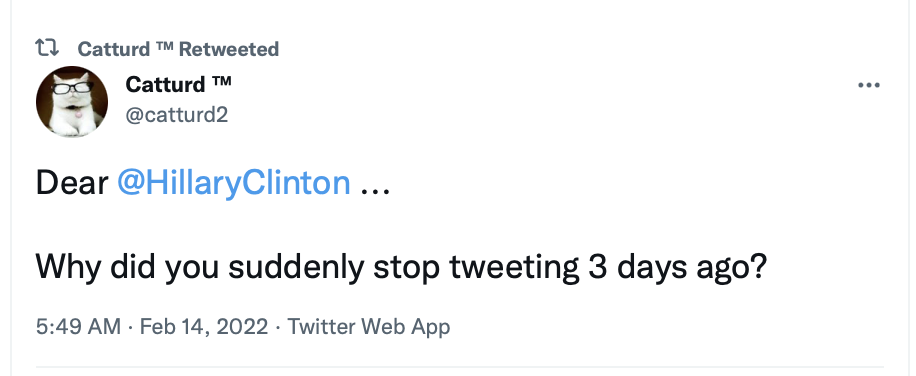Viewport: 916px width, 376px height.
Task: Open the Twitter Web App source link
Action: [x=369, y=326]
